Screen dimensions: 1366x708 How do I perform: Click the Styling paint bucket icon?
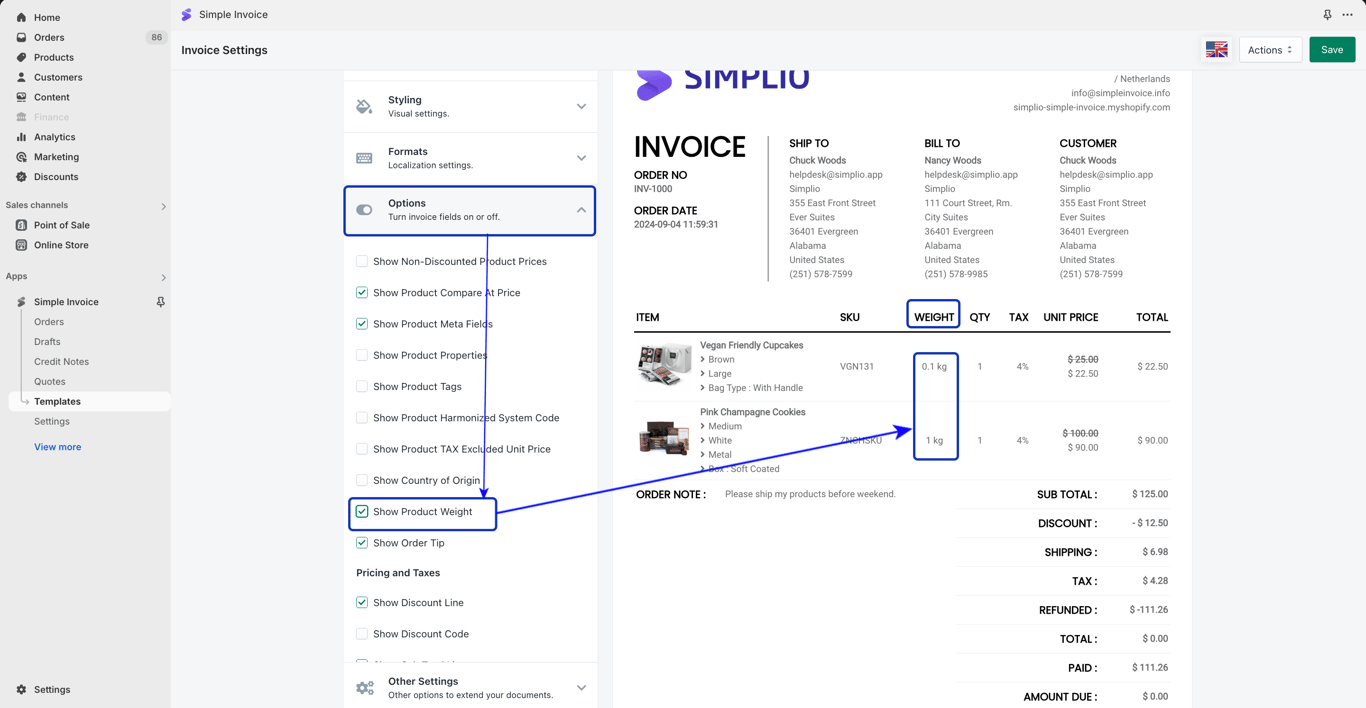point(364,106)
